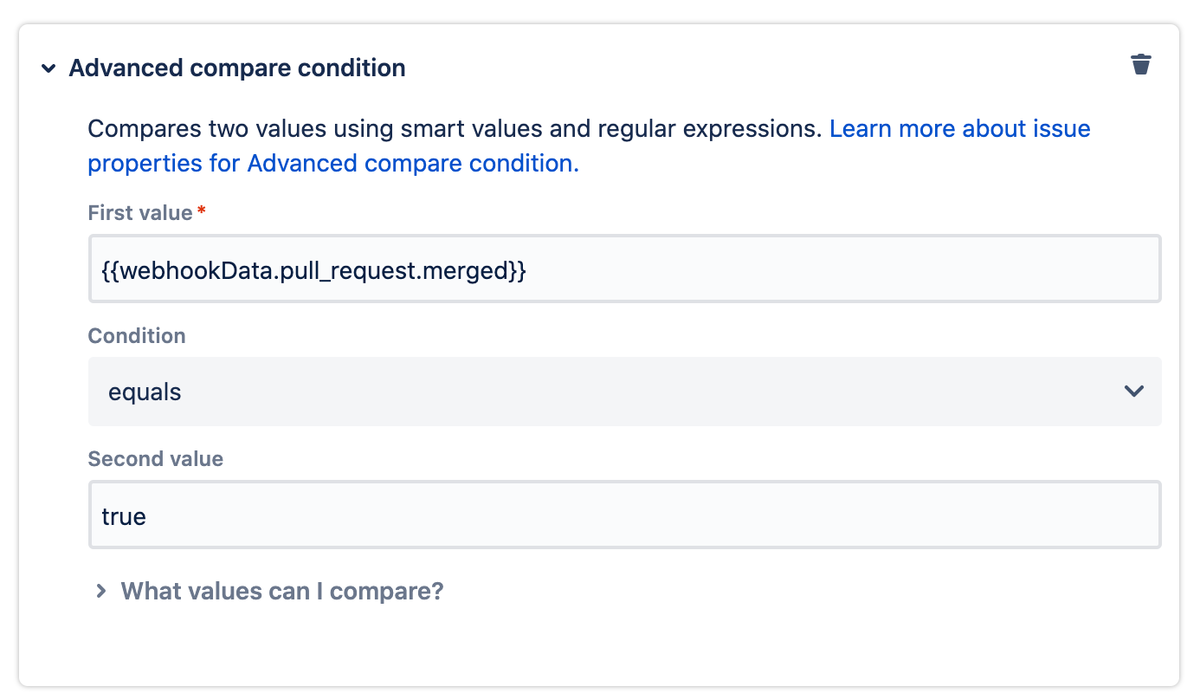Image resolution: width=1200 pixels, height=693 pixels.
Task: Click the "true" text in Second value
Action: click(124, 517)
